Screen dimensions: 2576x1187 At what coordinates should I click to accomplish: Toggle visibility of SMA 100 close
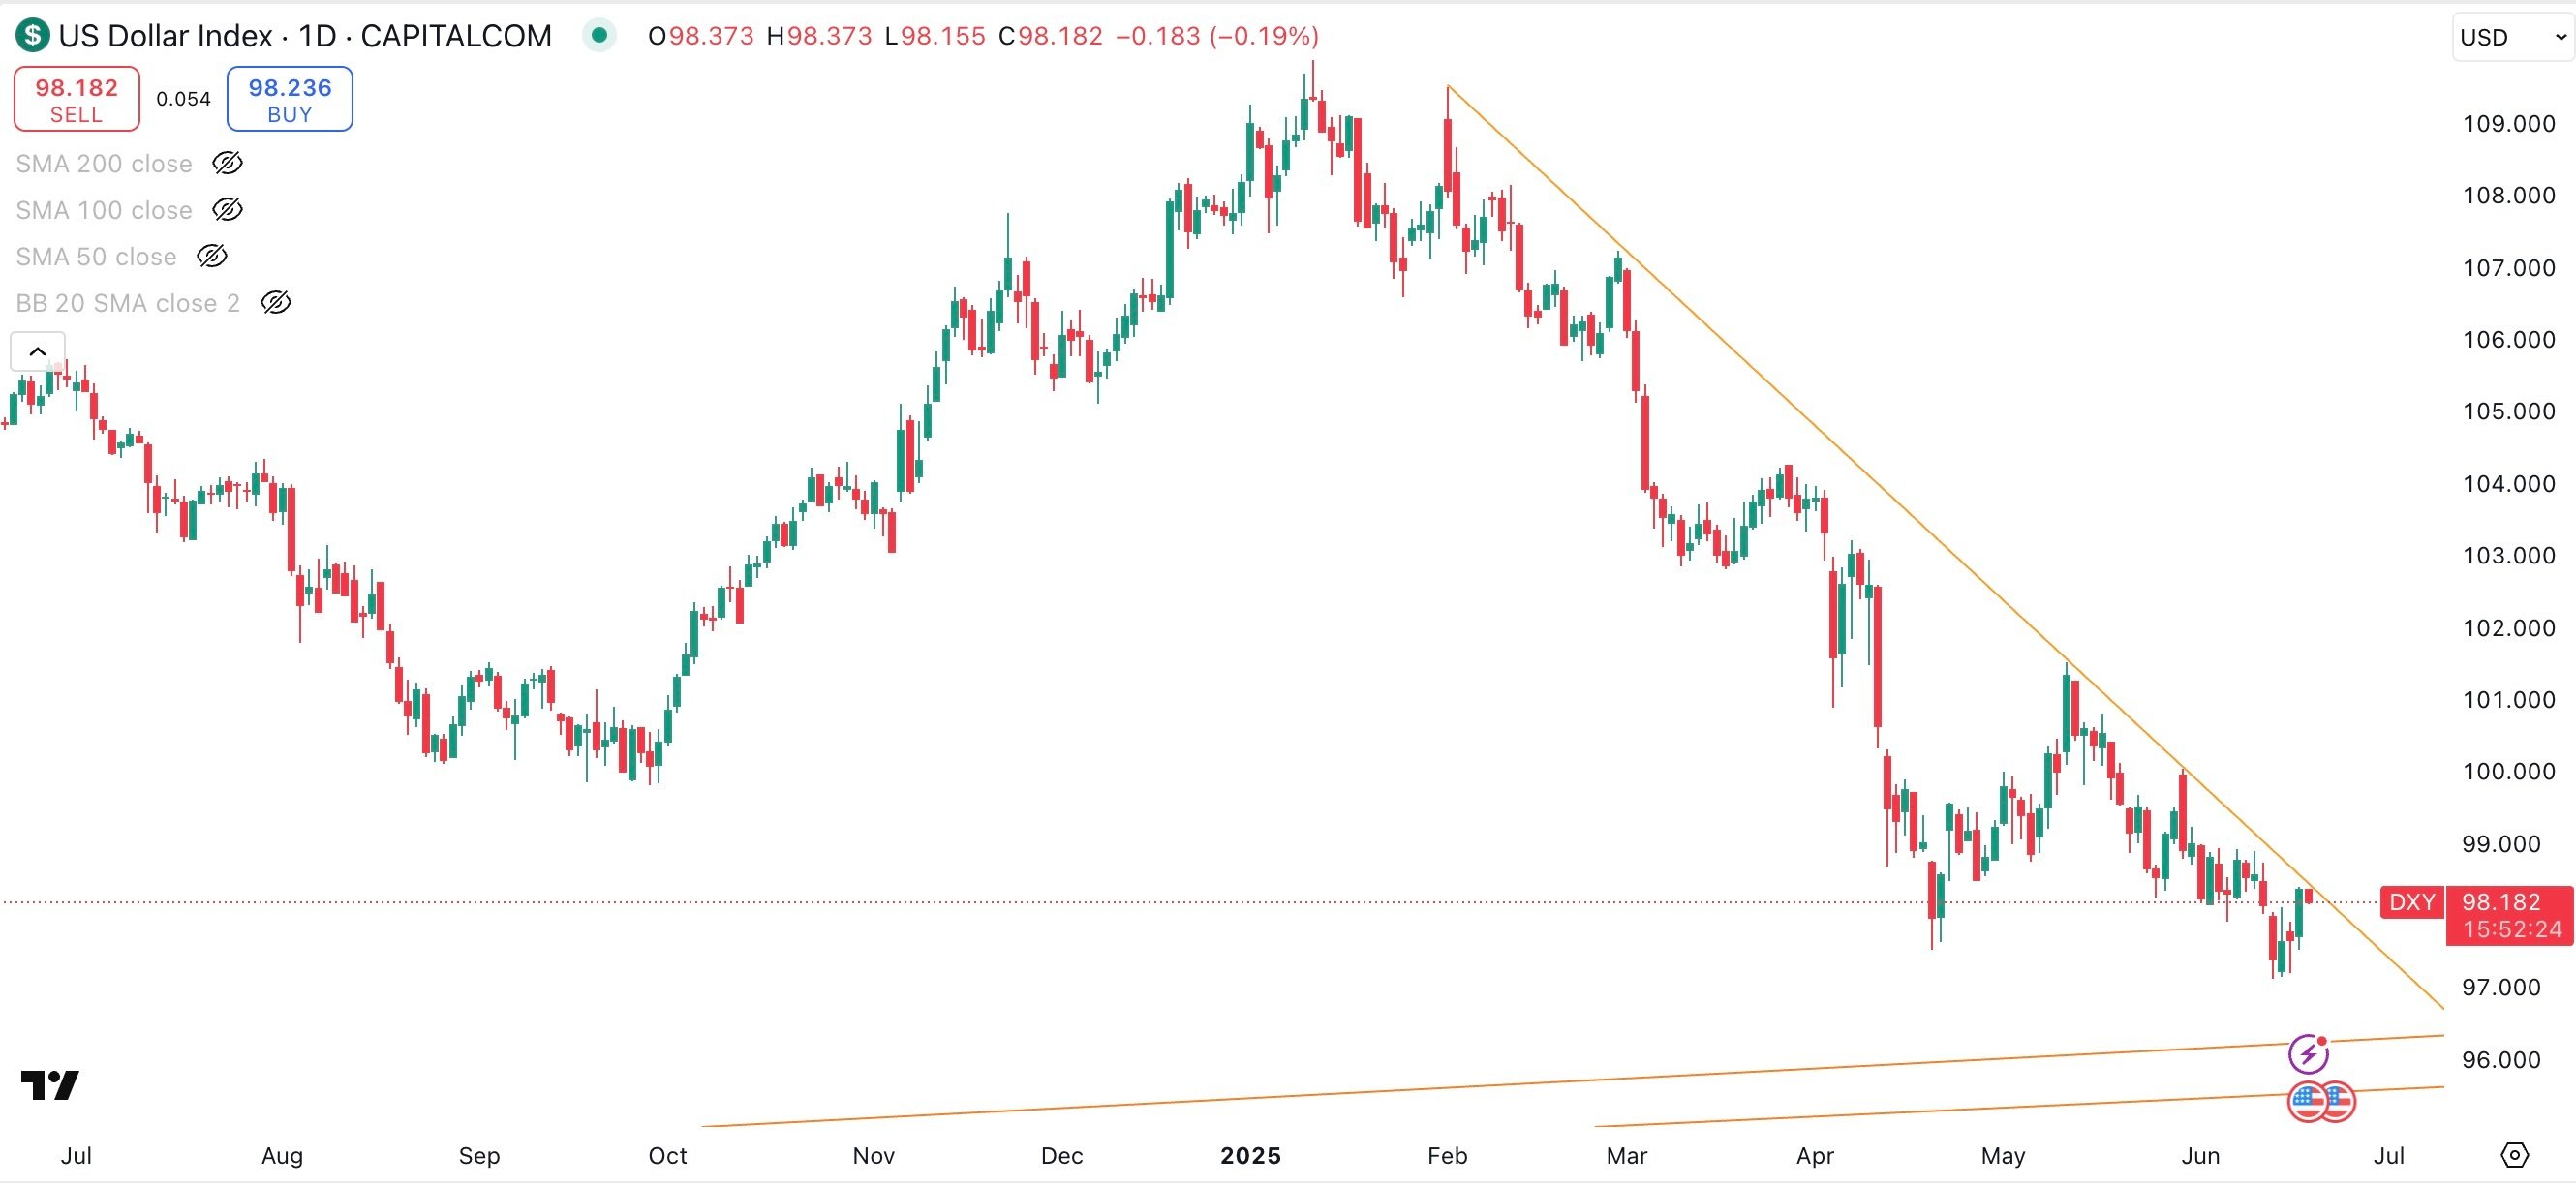point(228,210)
